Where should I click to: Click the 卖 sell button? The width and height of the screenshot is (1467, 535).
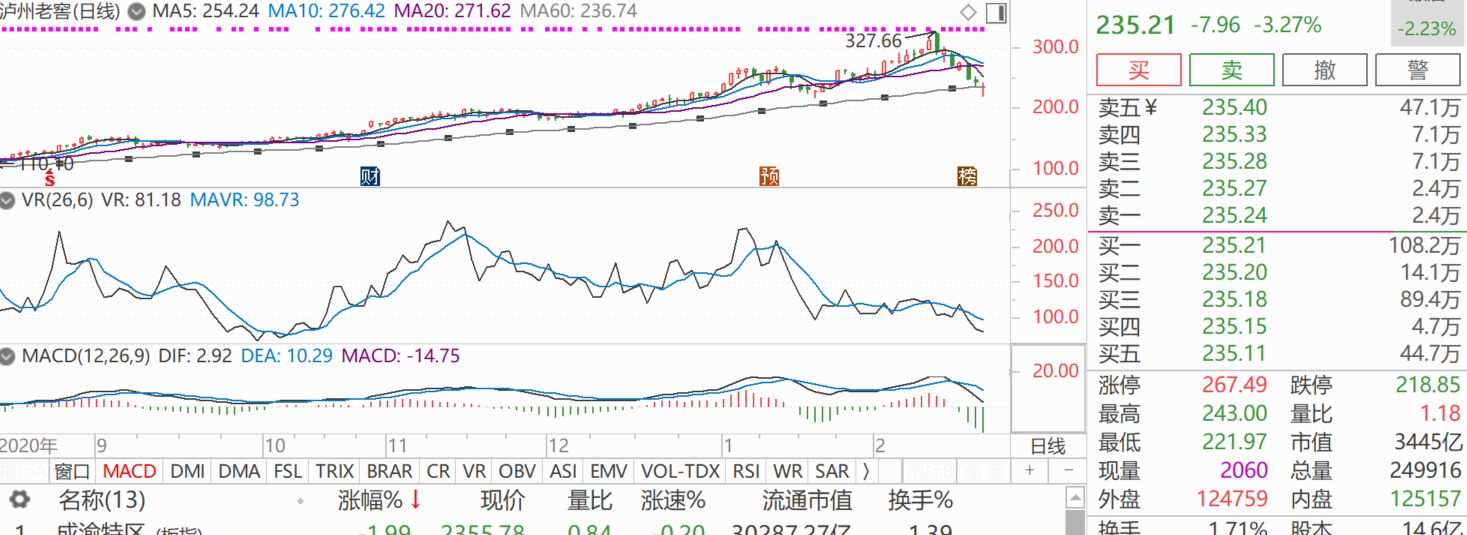click(x=1232, y=70)
